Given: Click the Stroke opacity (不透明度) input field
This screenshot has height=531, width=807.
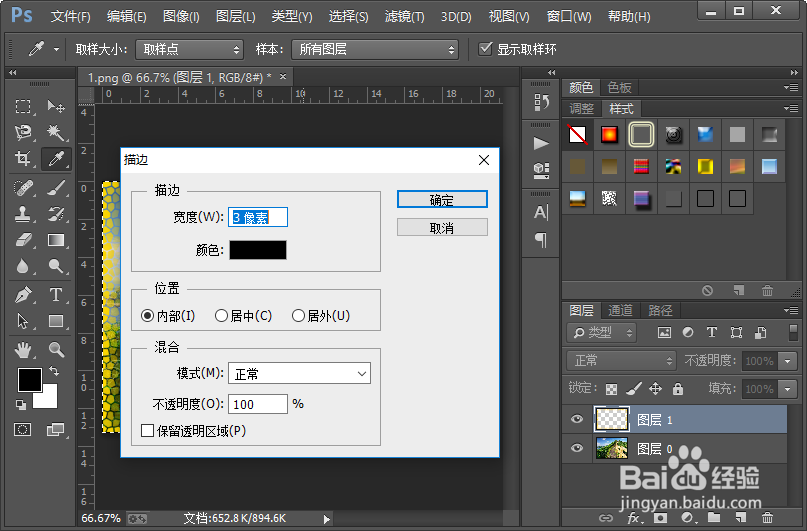Looking at the screenshot, I should pyautogui.click(x=258, y=404).
